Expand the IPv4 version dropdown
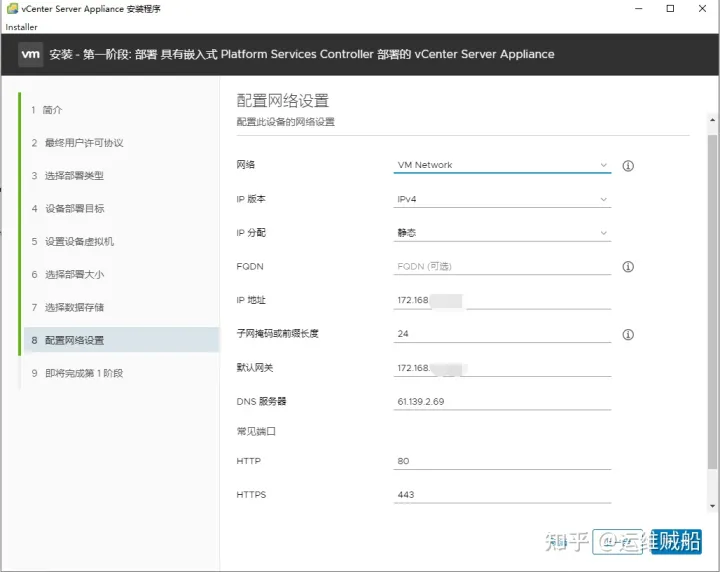 tap(502, 199)
